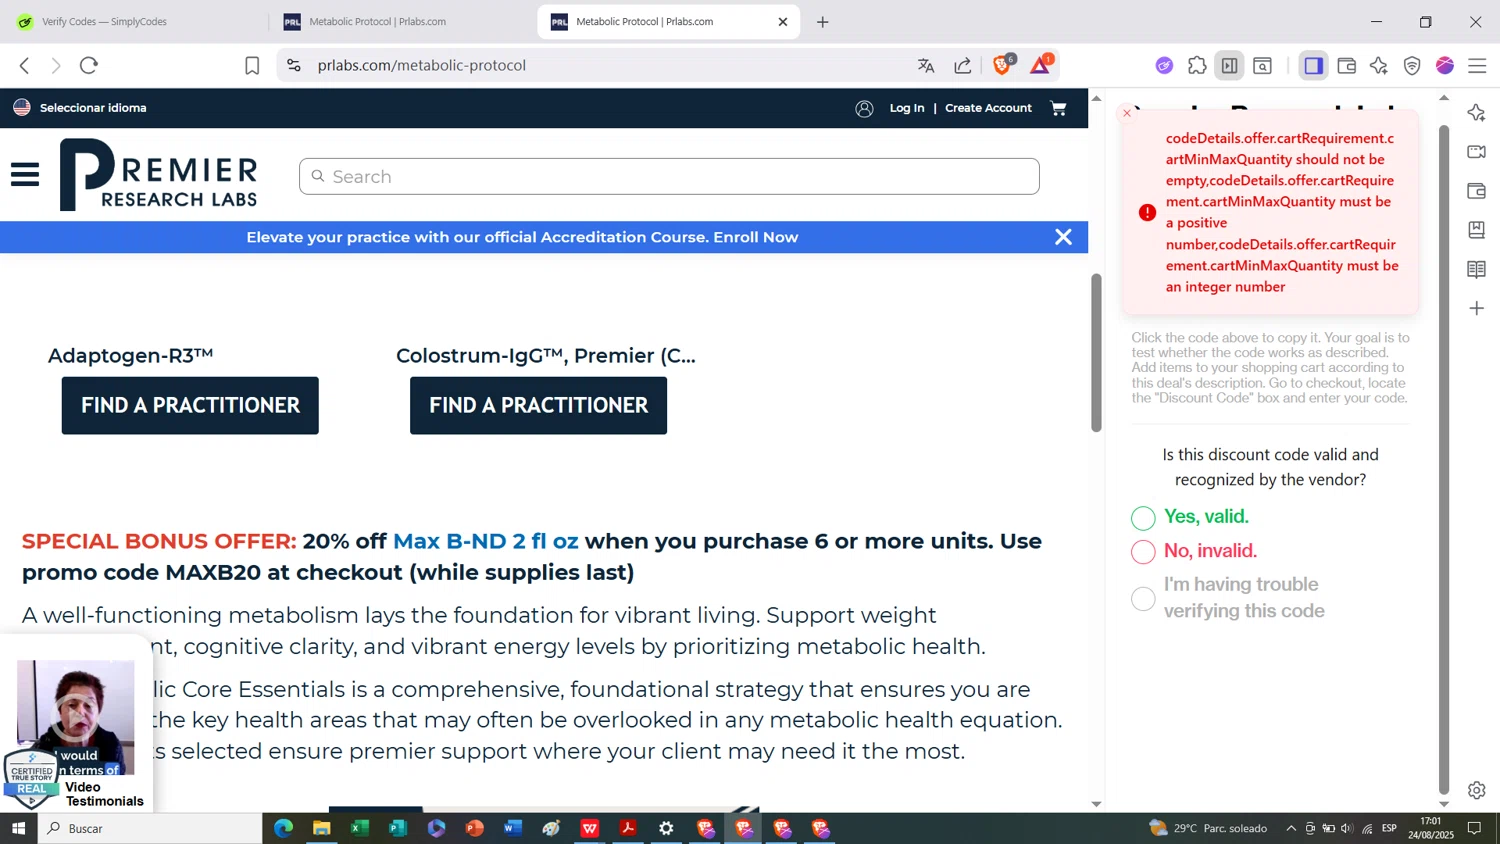Image resolution: width=1500 pixels, height=844 pixels.
Task: Switch to the first Metabolic Protocol tab
Action: [402, 21]
